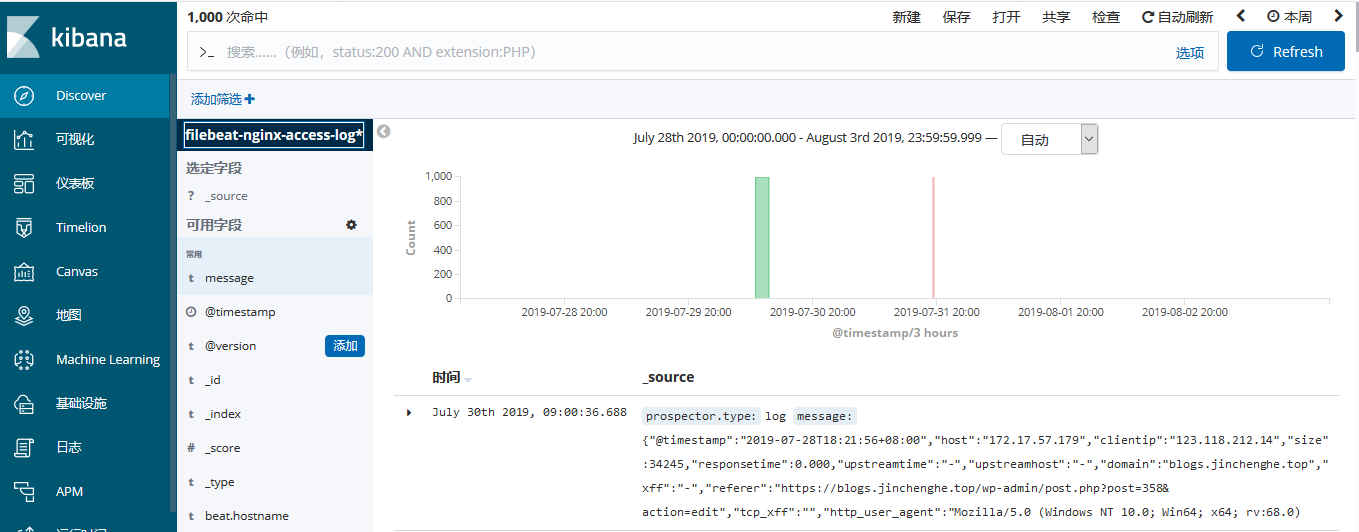Click the 添加 button next to @version
The width and height of the screenshot is (1359, 532).
[345, 346]
